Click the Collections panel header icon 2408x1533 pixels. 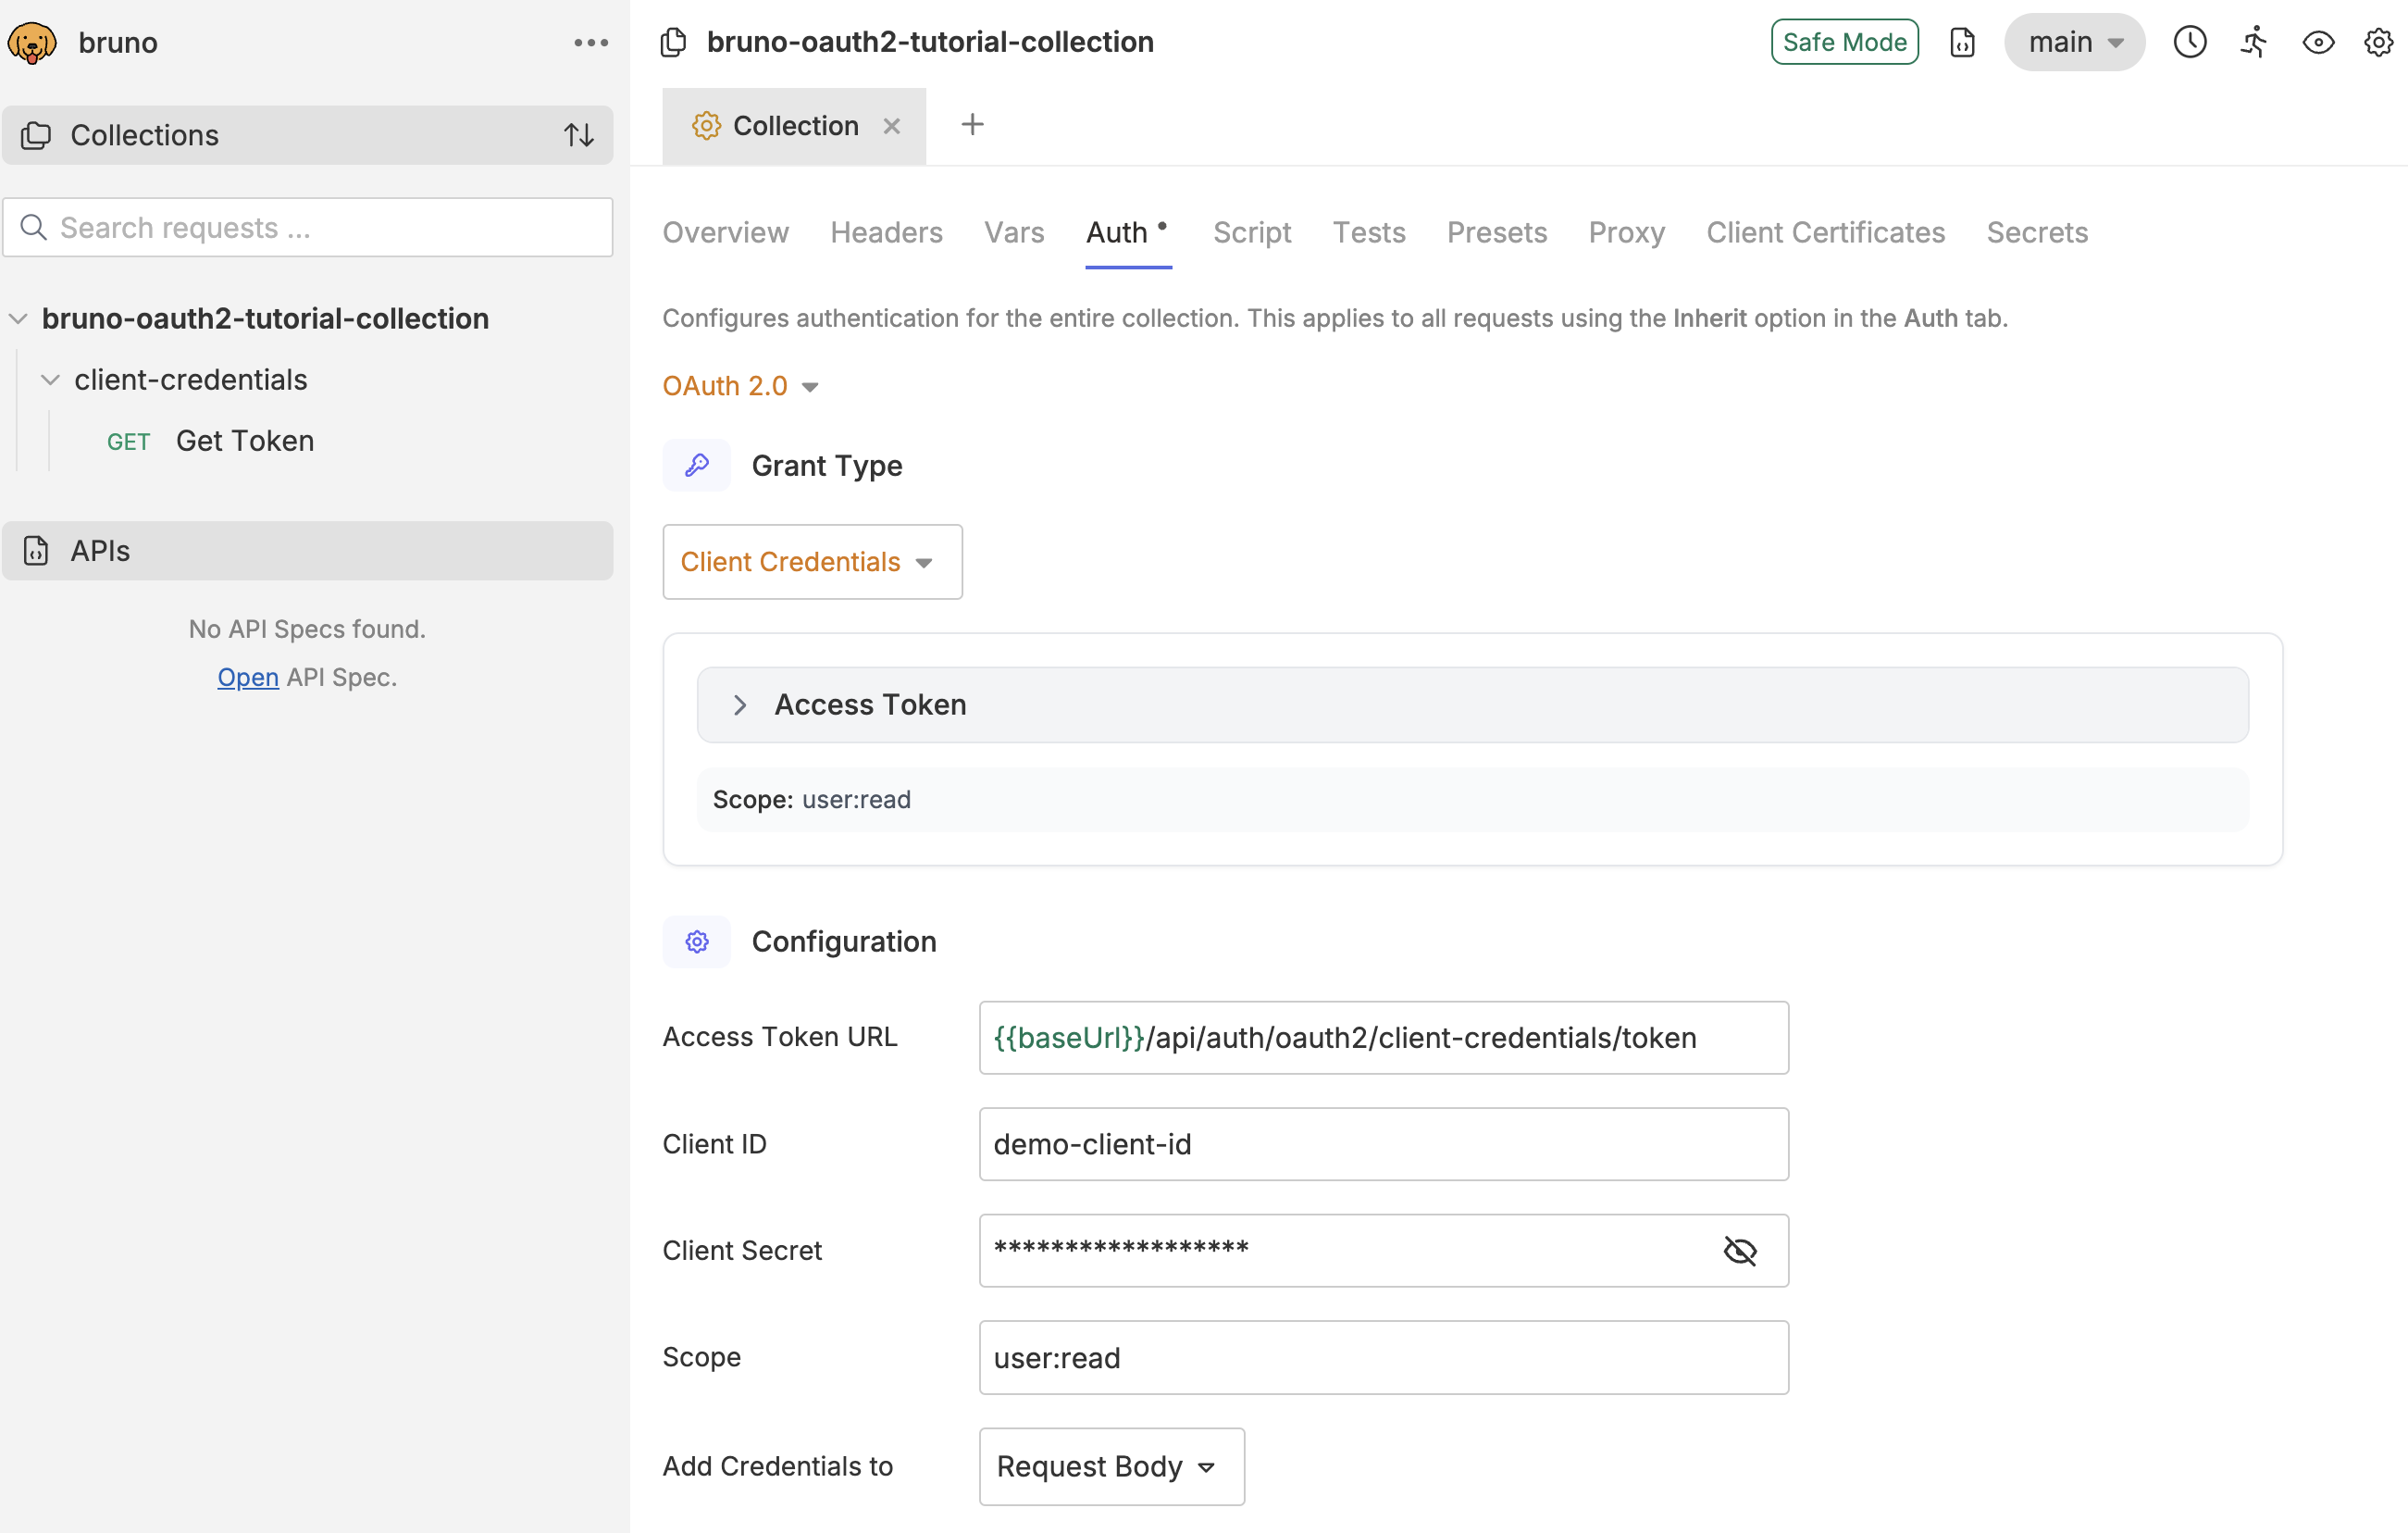[x=36, y=135]
